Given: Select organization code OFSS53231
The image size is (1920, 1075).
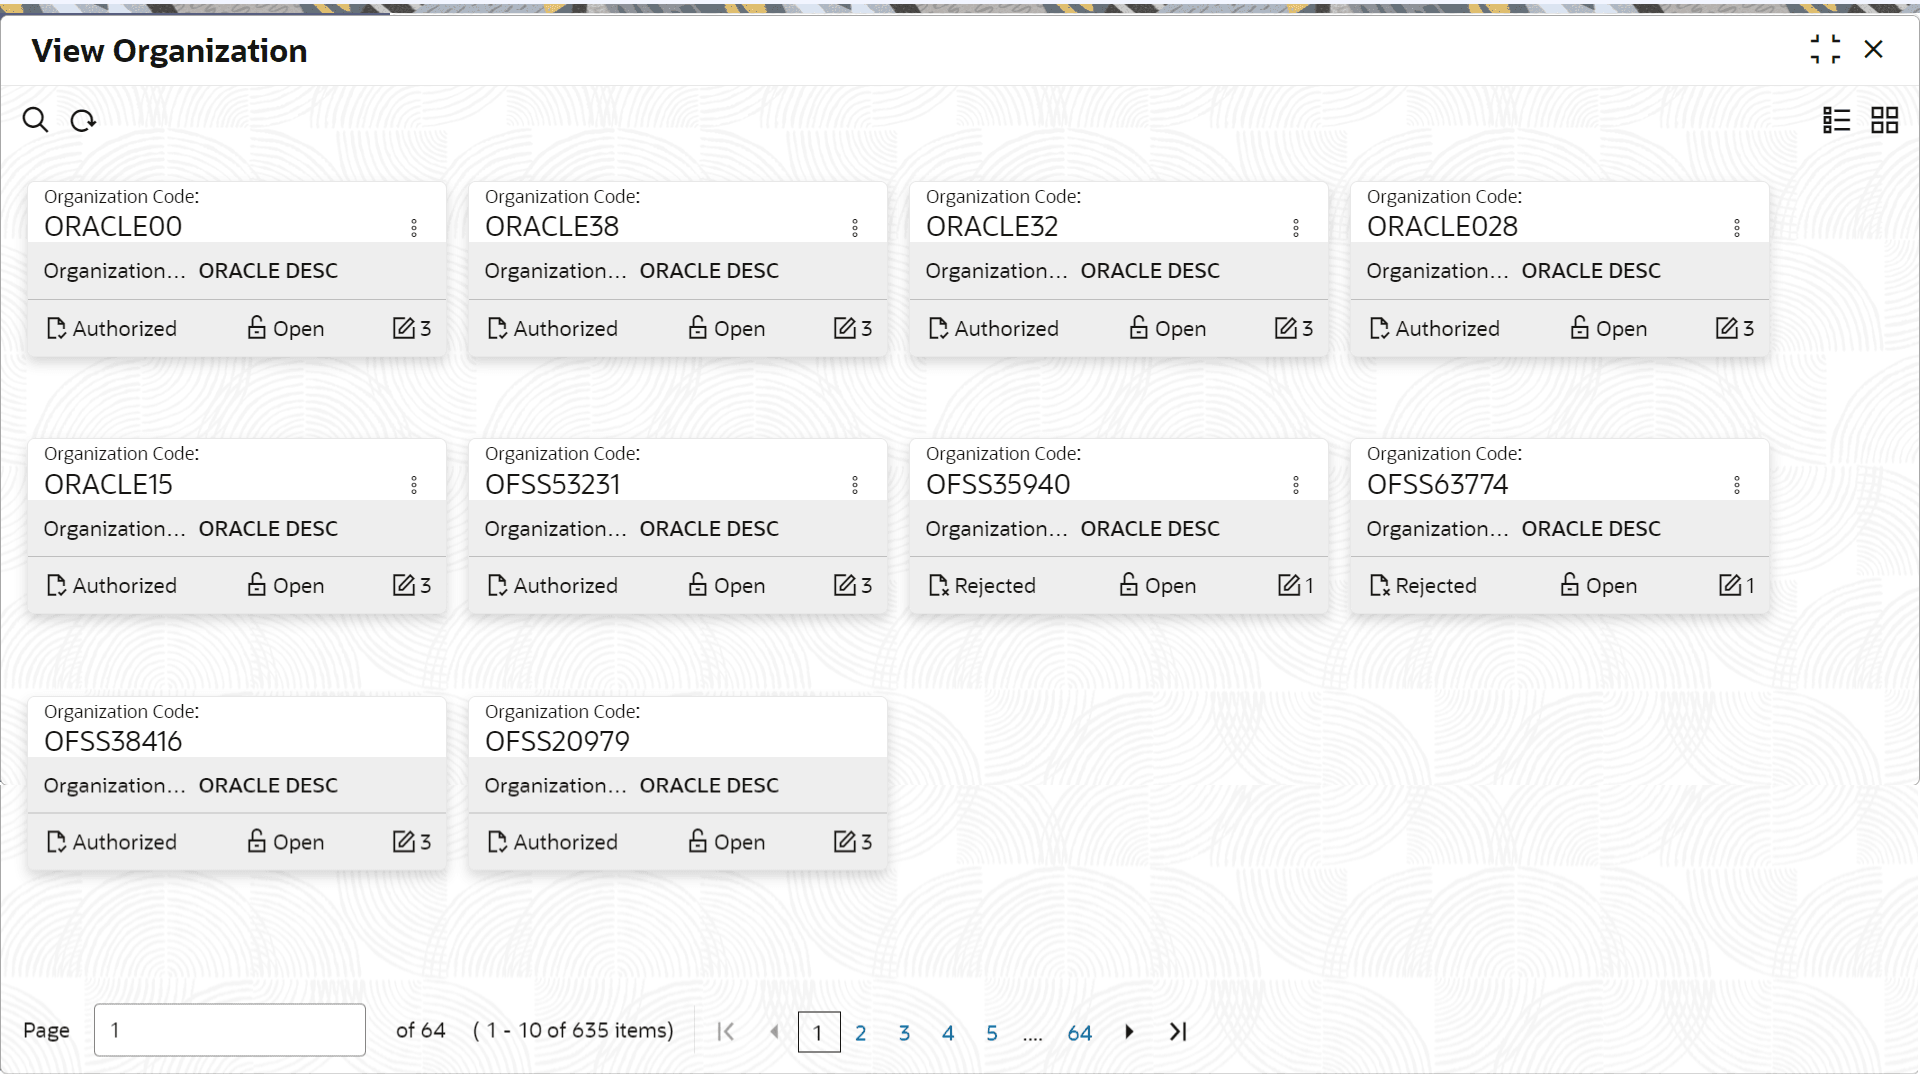Looking at the screenshot, I should pyautogui.click(x=553, y=484).
